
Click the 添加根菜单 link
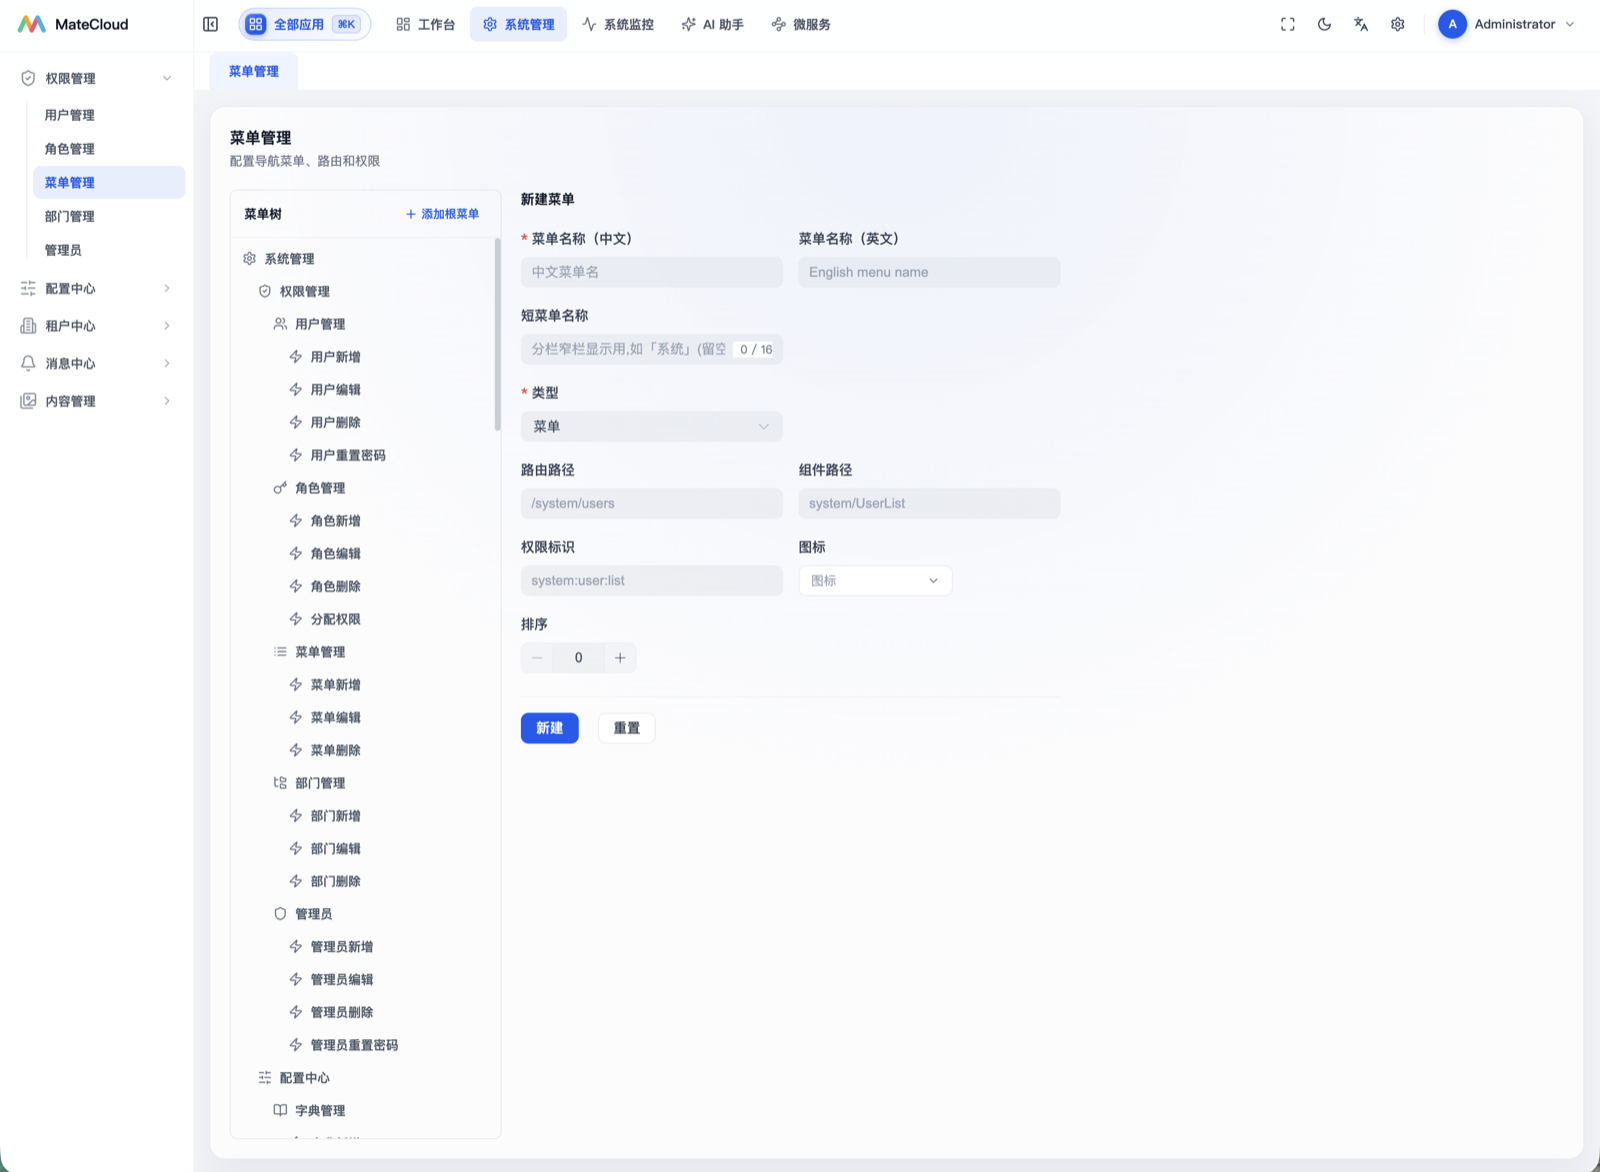(x=442, y=214)
